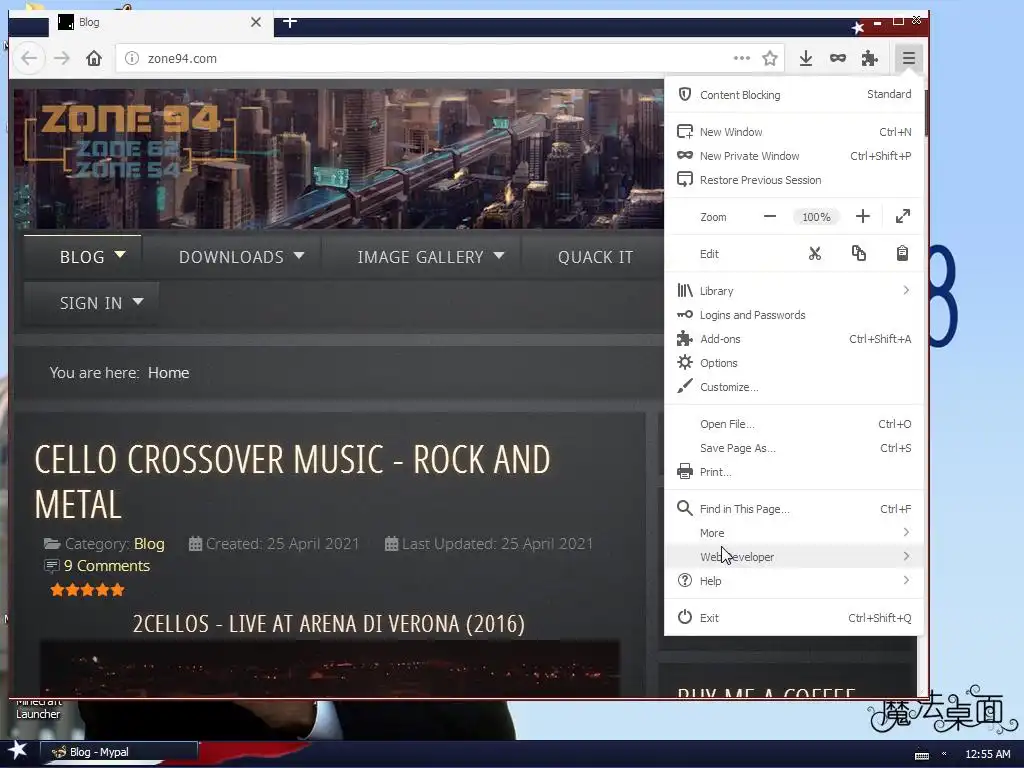Open the site information icon in address bar
Screen dimensions: 1024x768
point(132,58)
